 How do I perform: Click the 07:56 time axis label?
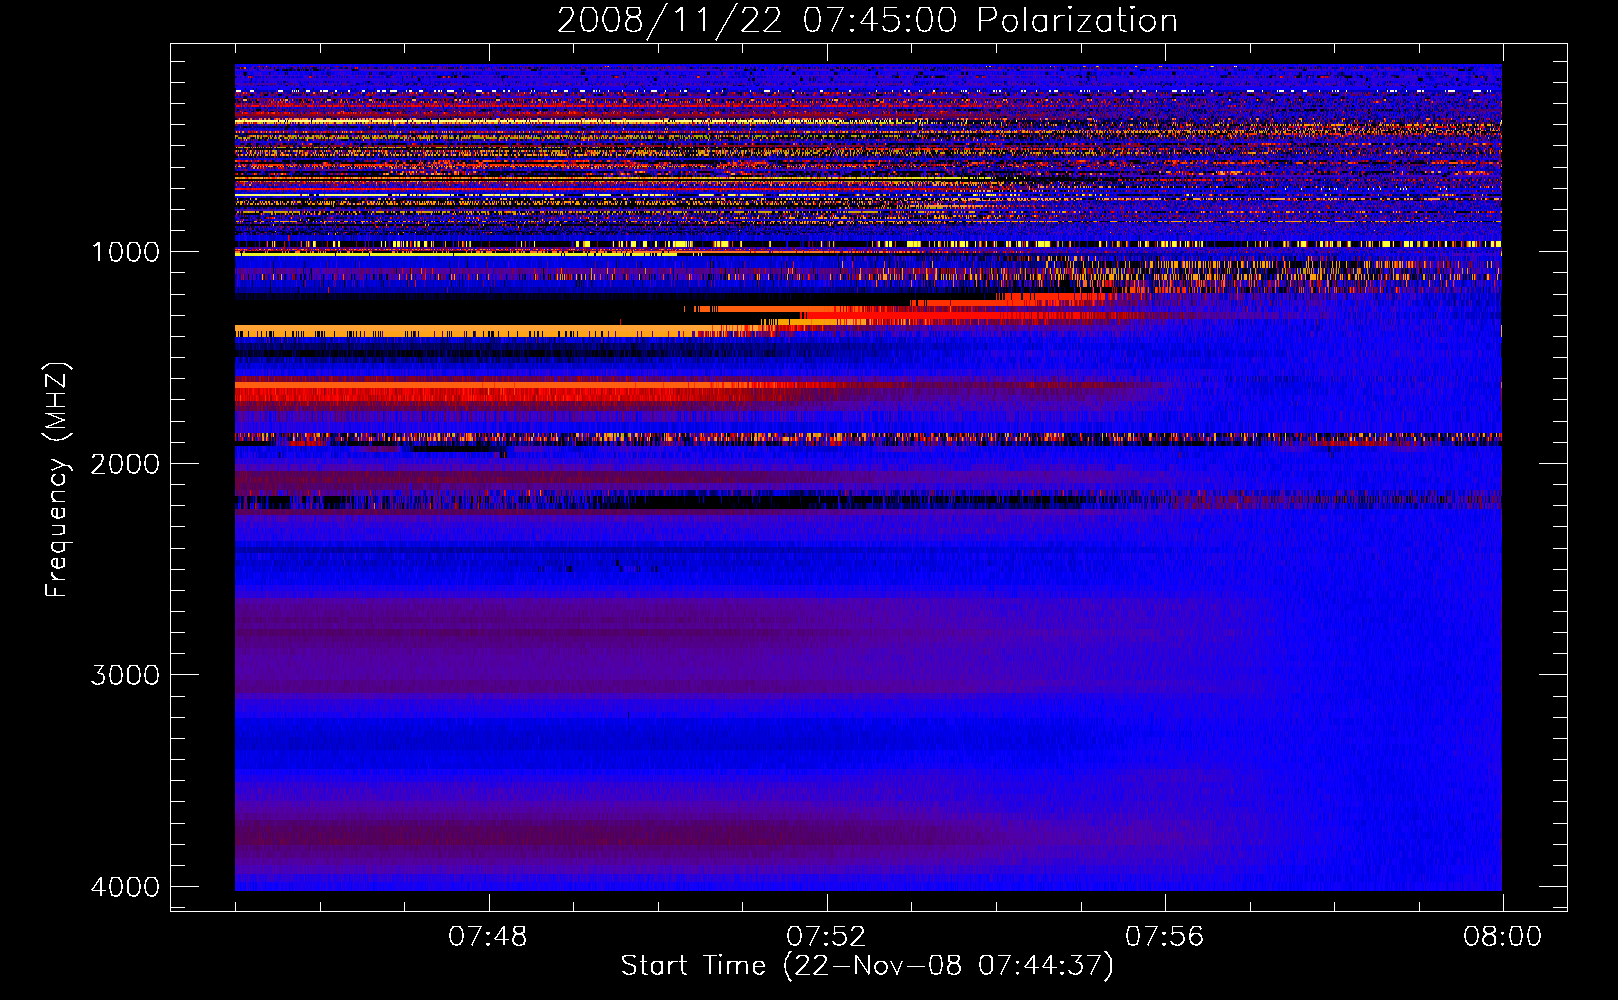[1165, 937]
